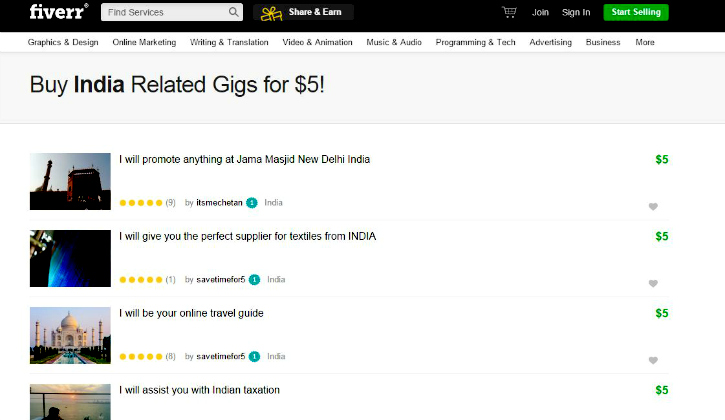Open gig promote anything at Jama Masjid

tap(245, 160)
